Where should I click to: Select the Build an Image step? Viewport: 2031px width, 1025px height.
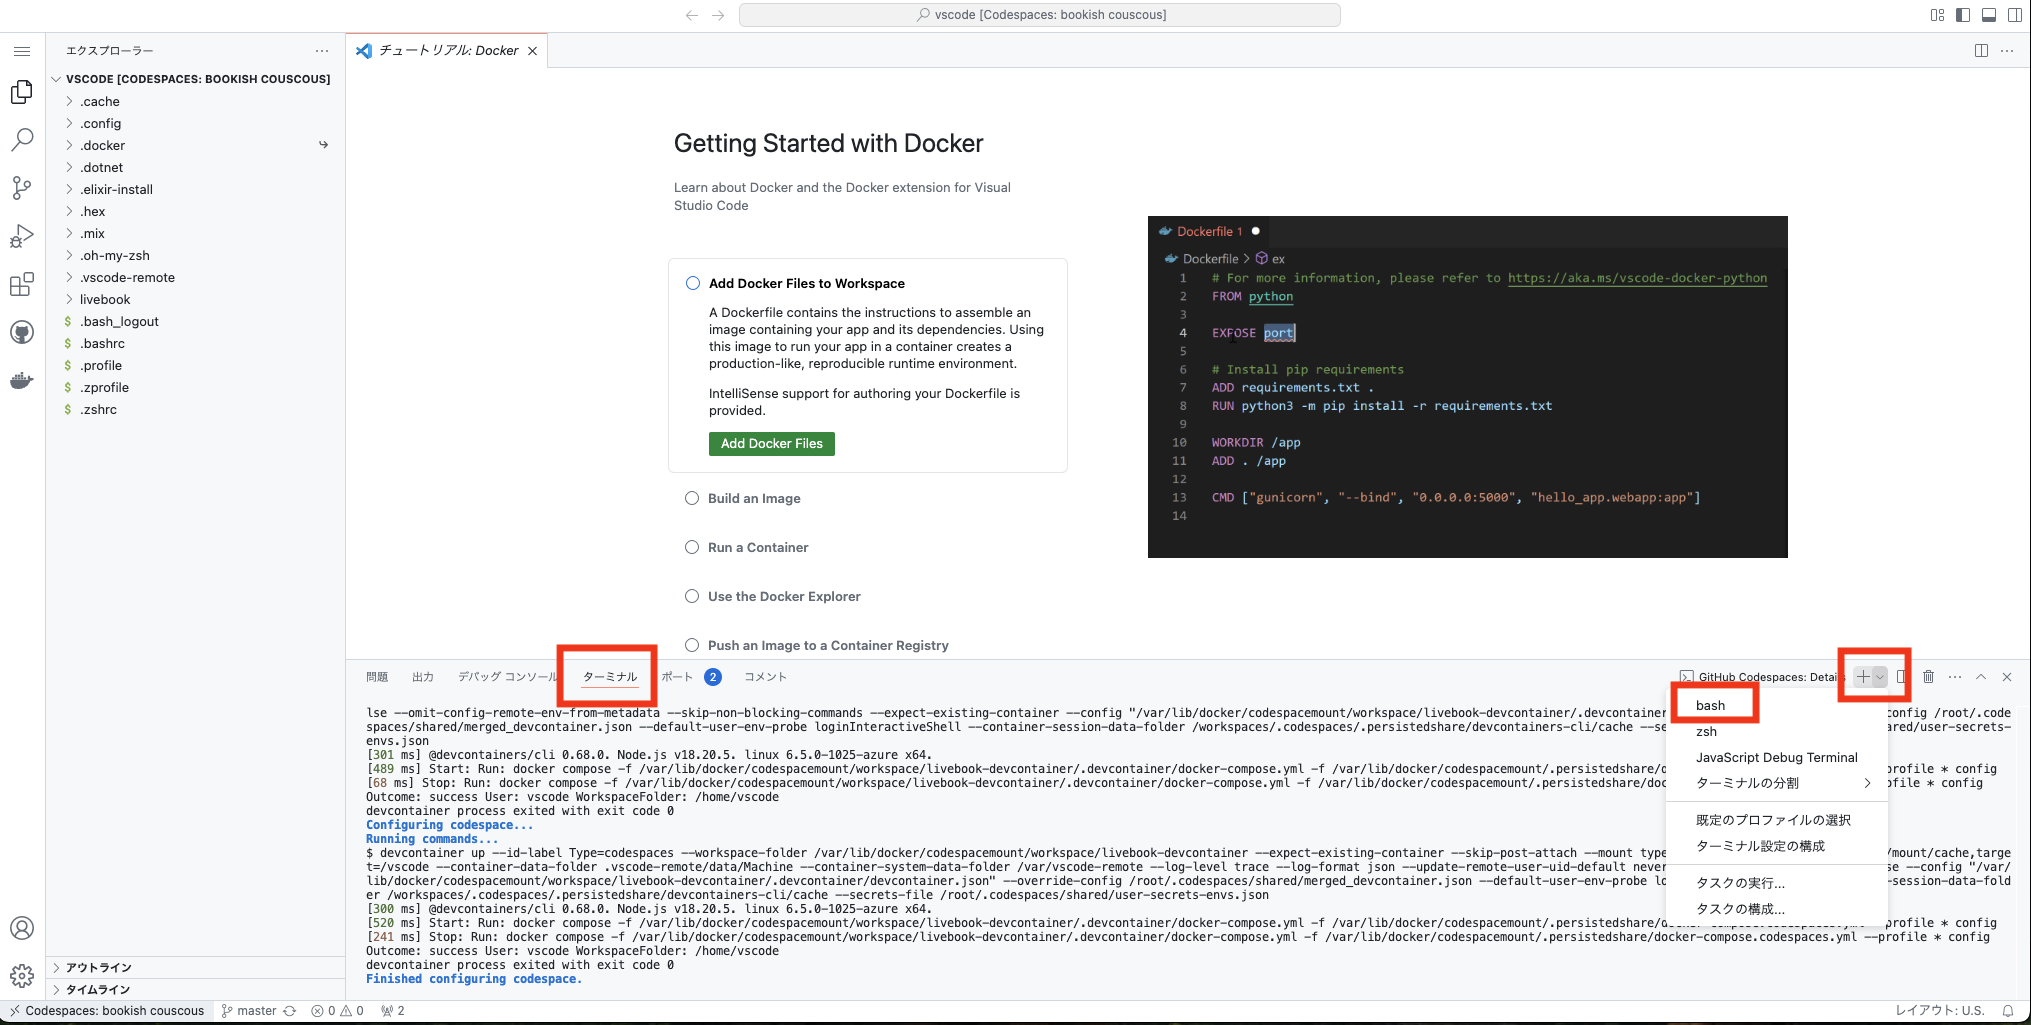point(754,499)
